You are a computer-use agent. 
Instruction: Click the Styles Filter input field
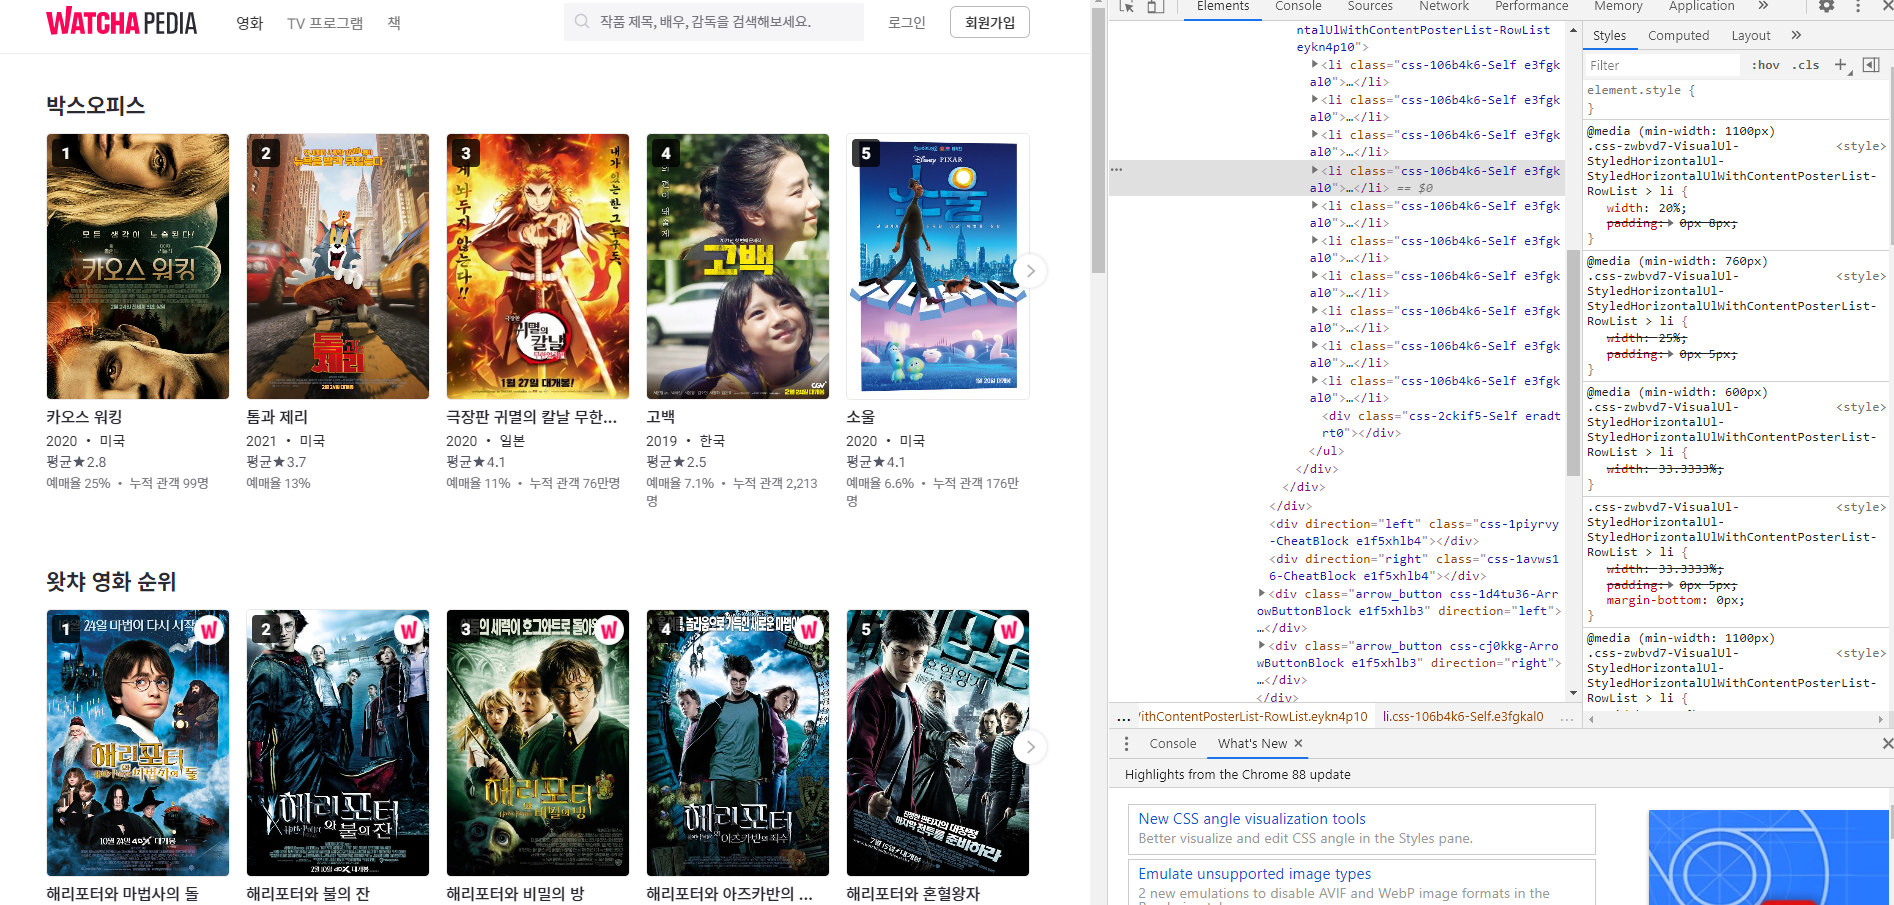click(1661, 65)
